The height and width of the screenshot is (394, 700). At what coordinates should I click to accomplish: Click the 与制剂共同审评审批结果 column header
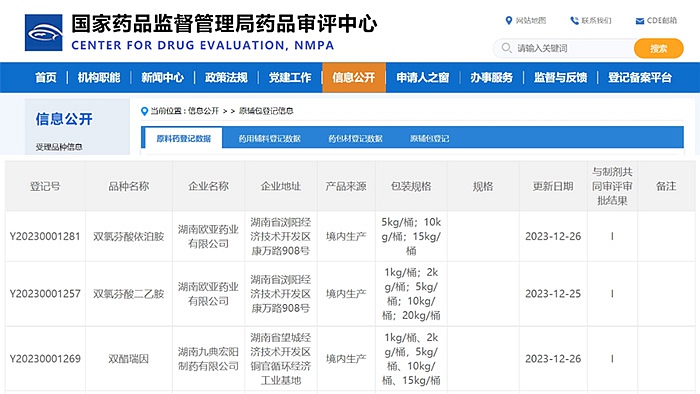coord(612,186)
